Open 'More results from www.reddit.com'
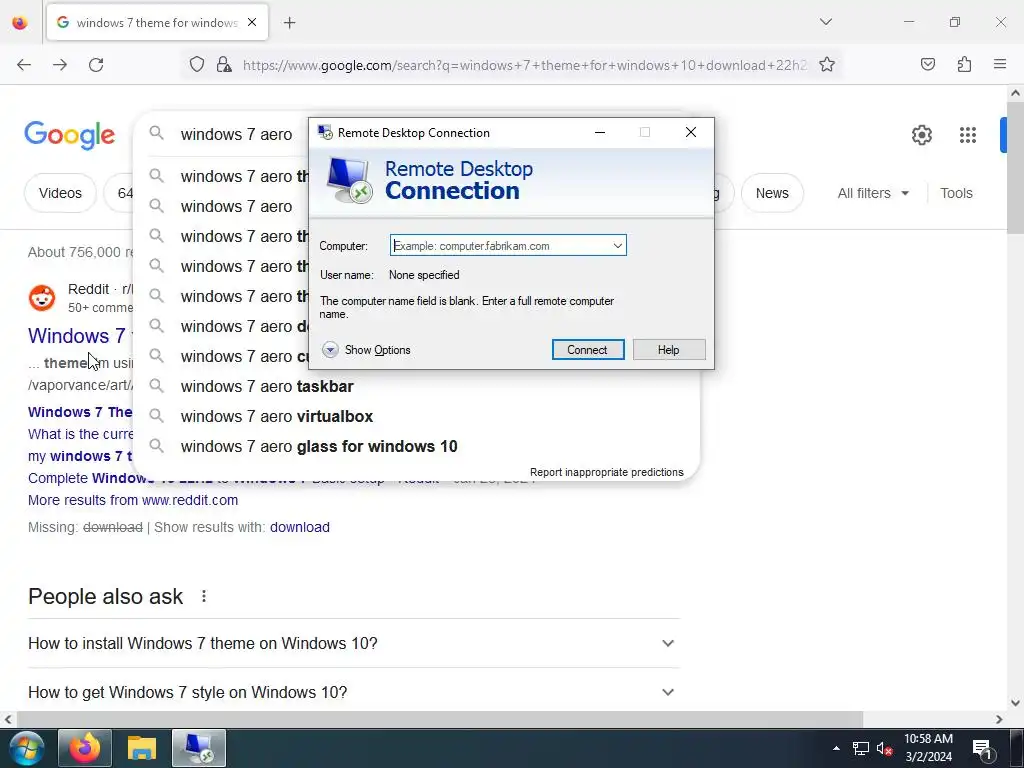 pos(133,500)
